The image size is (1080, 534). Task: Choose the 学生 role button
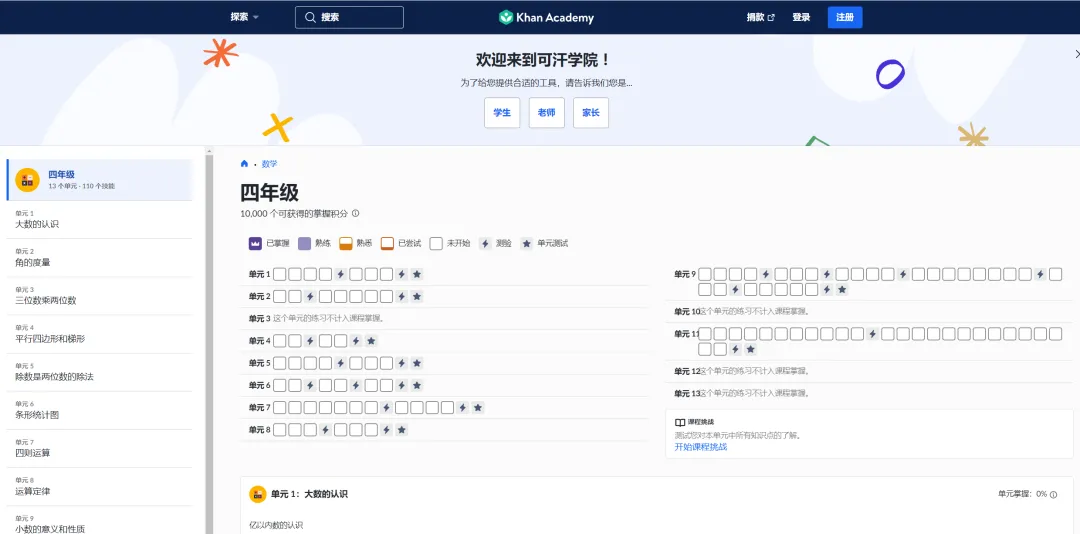pos(502,112)
